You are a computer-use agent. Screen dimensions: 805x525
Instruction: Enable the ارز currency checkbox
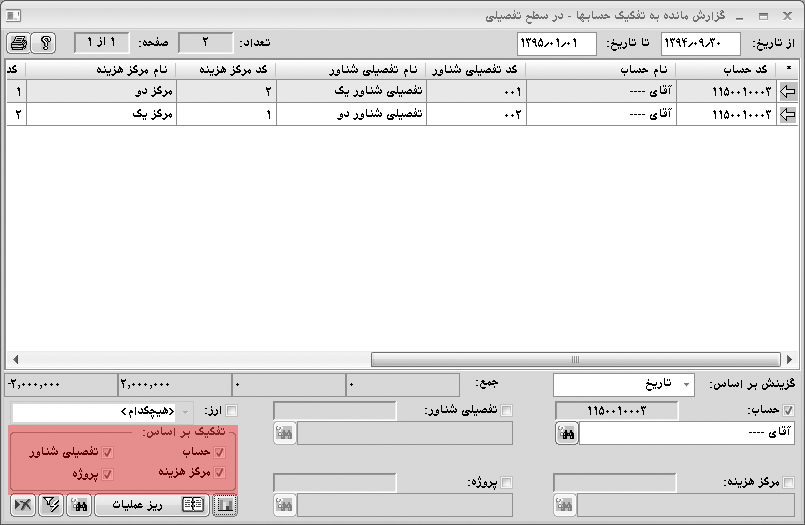click(233, 411)
